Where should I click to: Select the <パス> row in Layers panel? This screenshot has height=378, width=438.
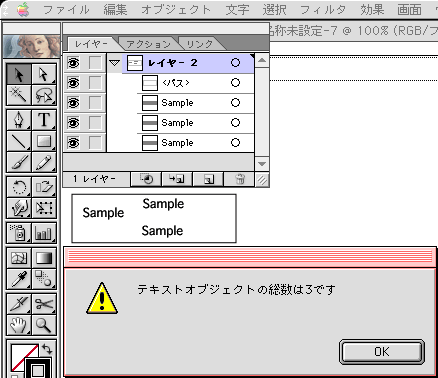[196, 83]
